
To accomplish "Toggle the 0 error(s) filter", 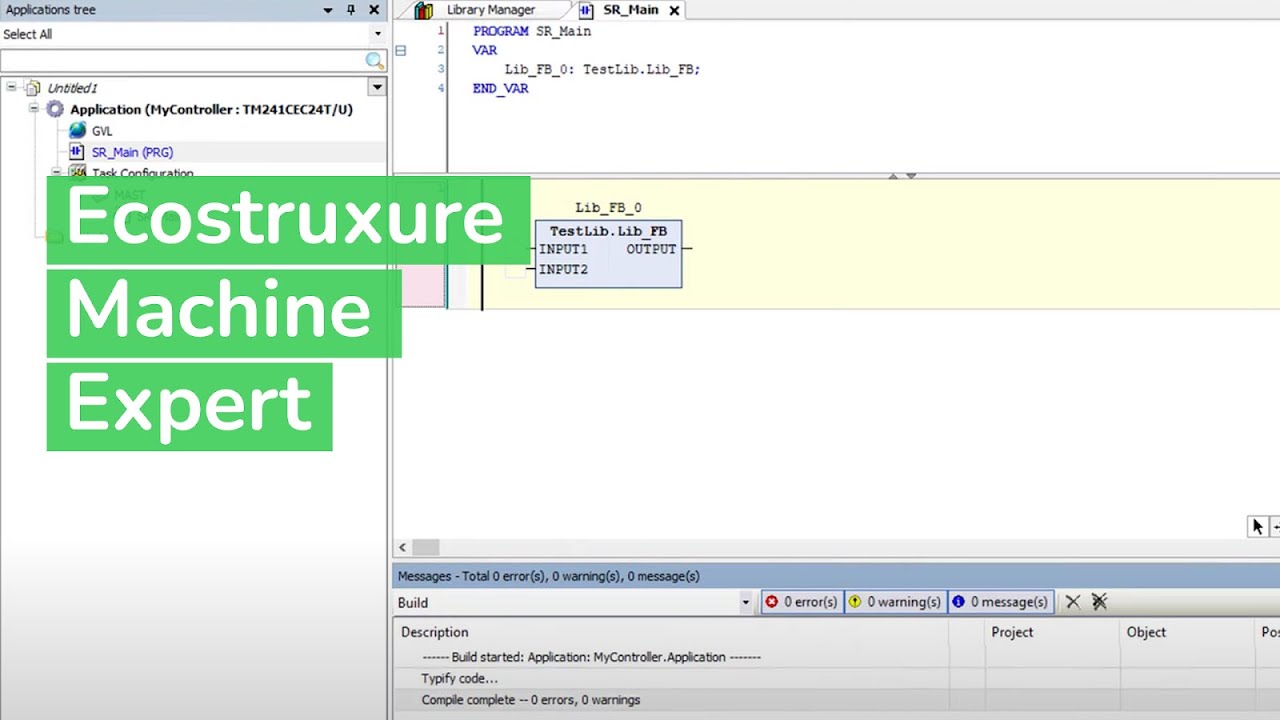I will [801, 602].
